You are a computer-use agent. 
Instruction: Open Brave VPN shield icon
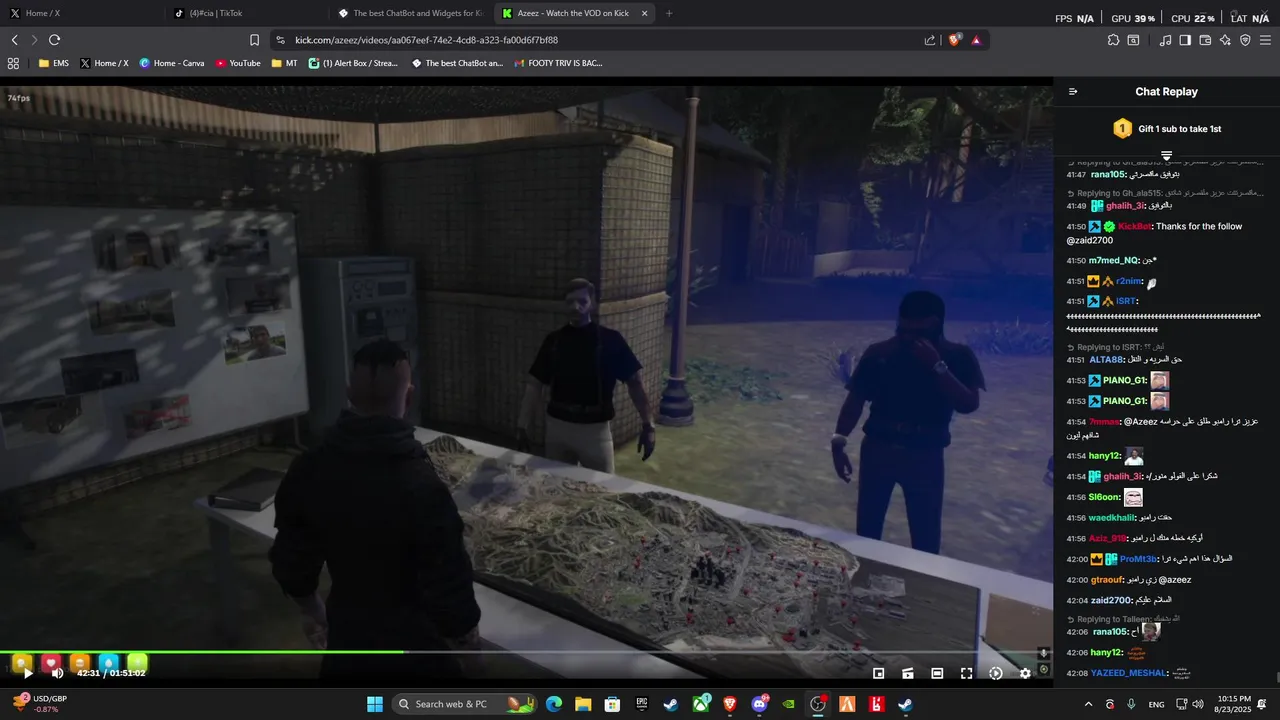pos(1245,40)
